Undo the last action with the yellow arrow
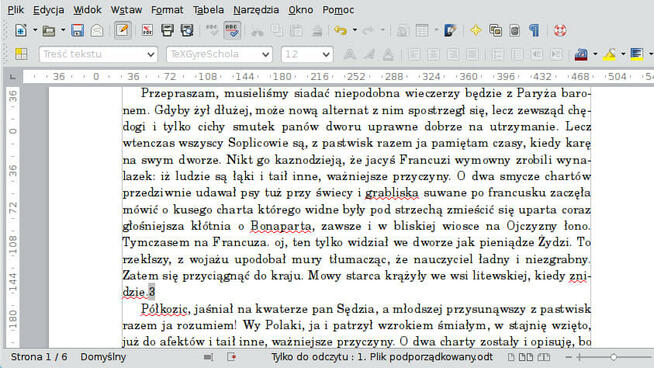The height and width of the screenshot is (368, 654). (341, 30)
